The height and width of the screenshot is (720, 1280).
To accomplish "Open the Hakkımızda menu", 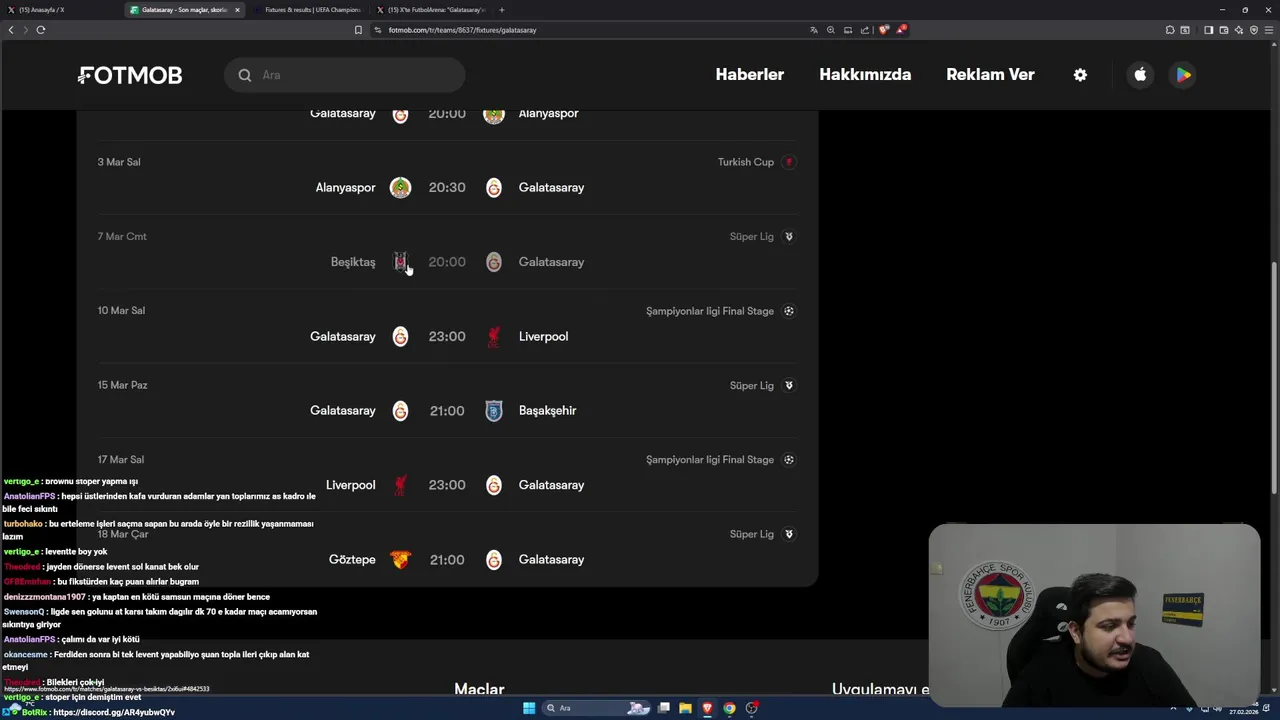I will (x=865, y=75).
